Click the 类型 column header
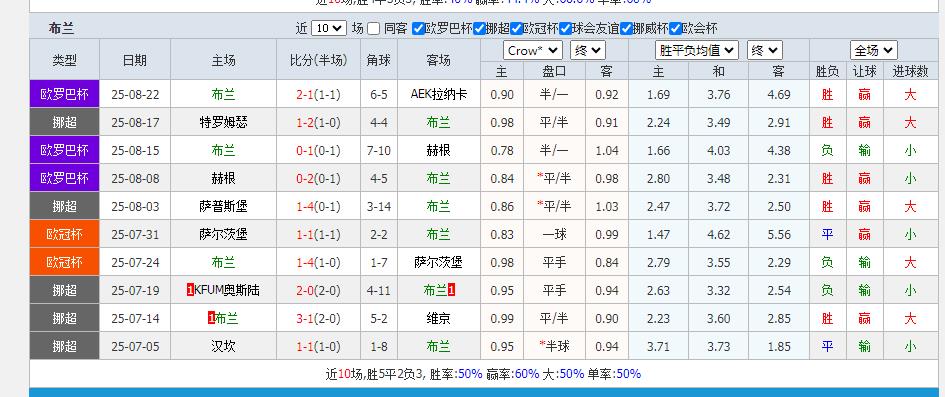945x397 pixels. point(64,60)
